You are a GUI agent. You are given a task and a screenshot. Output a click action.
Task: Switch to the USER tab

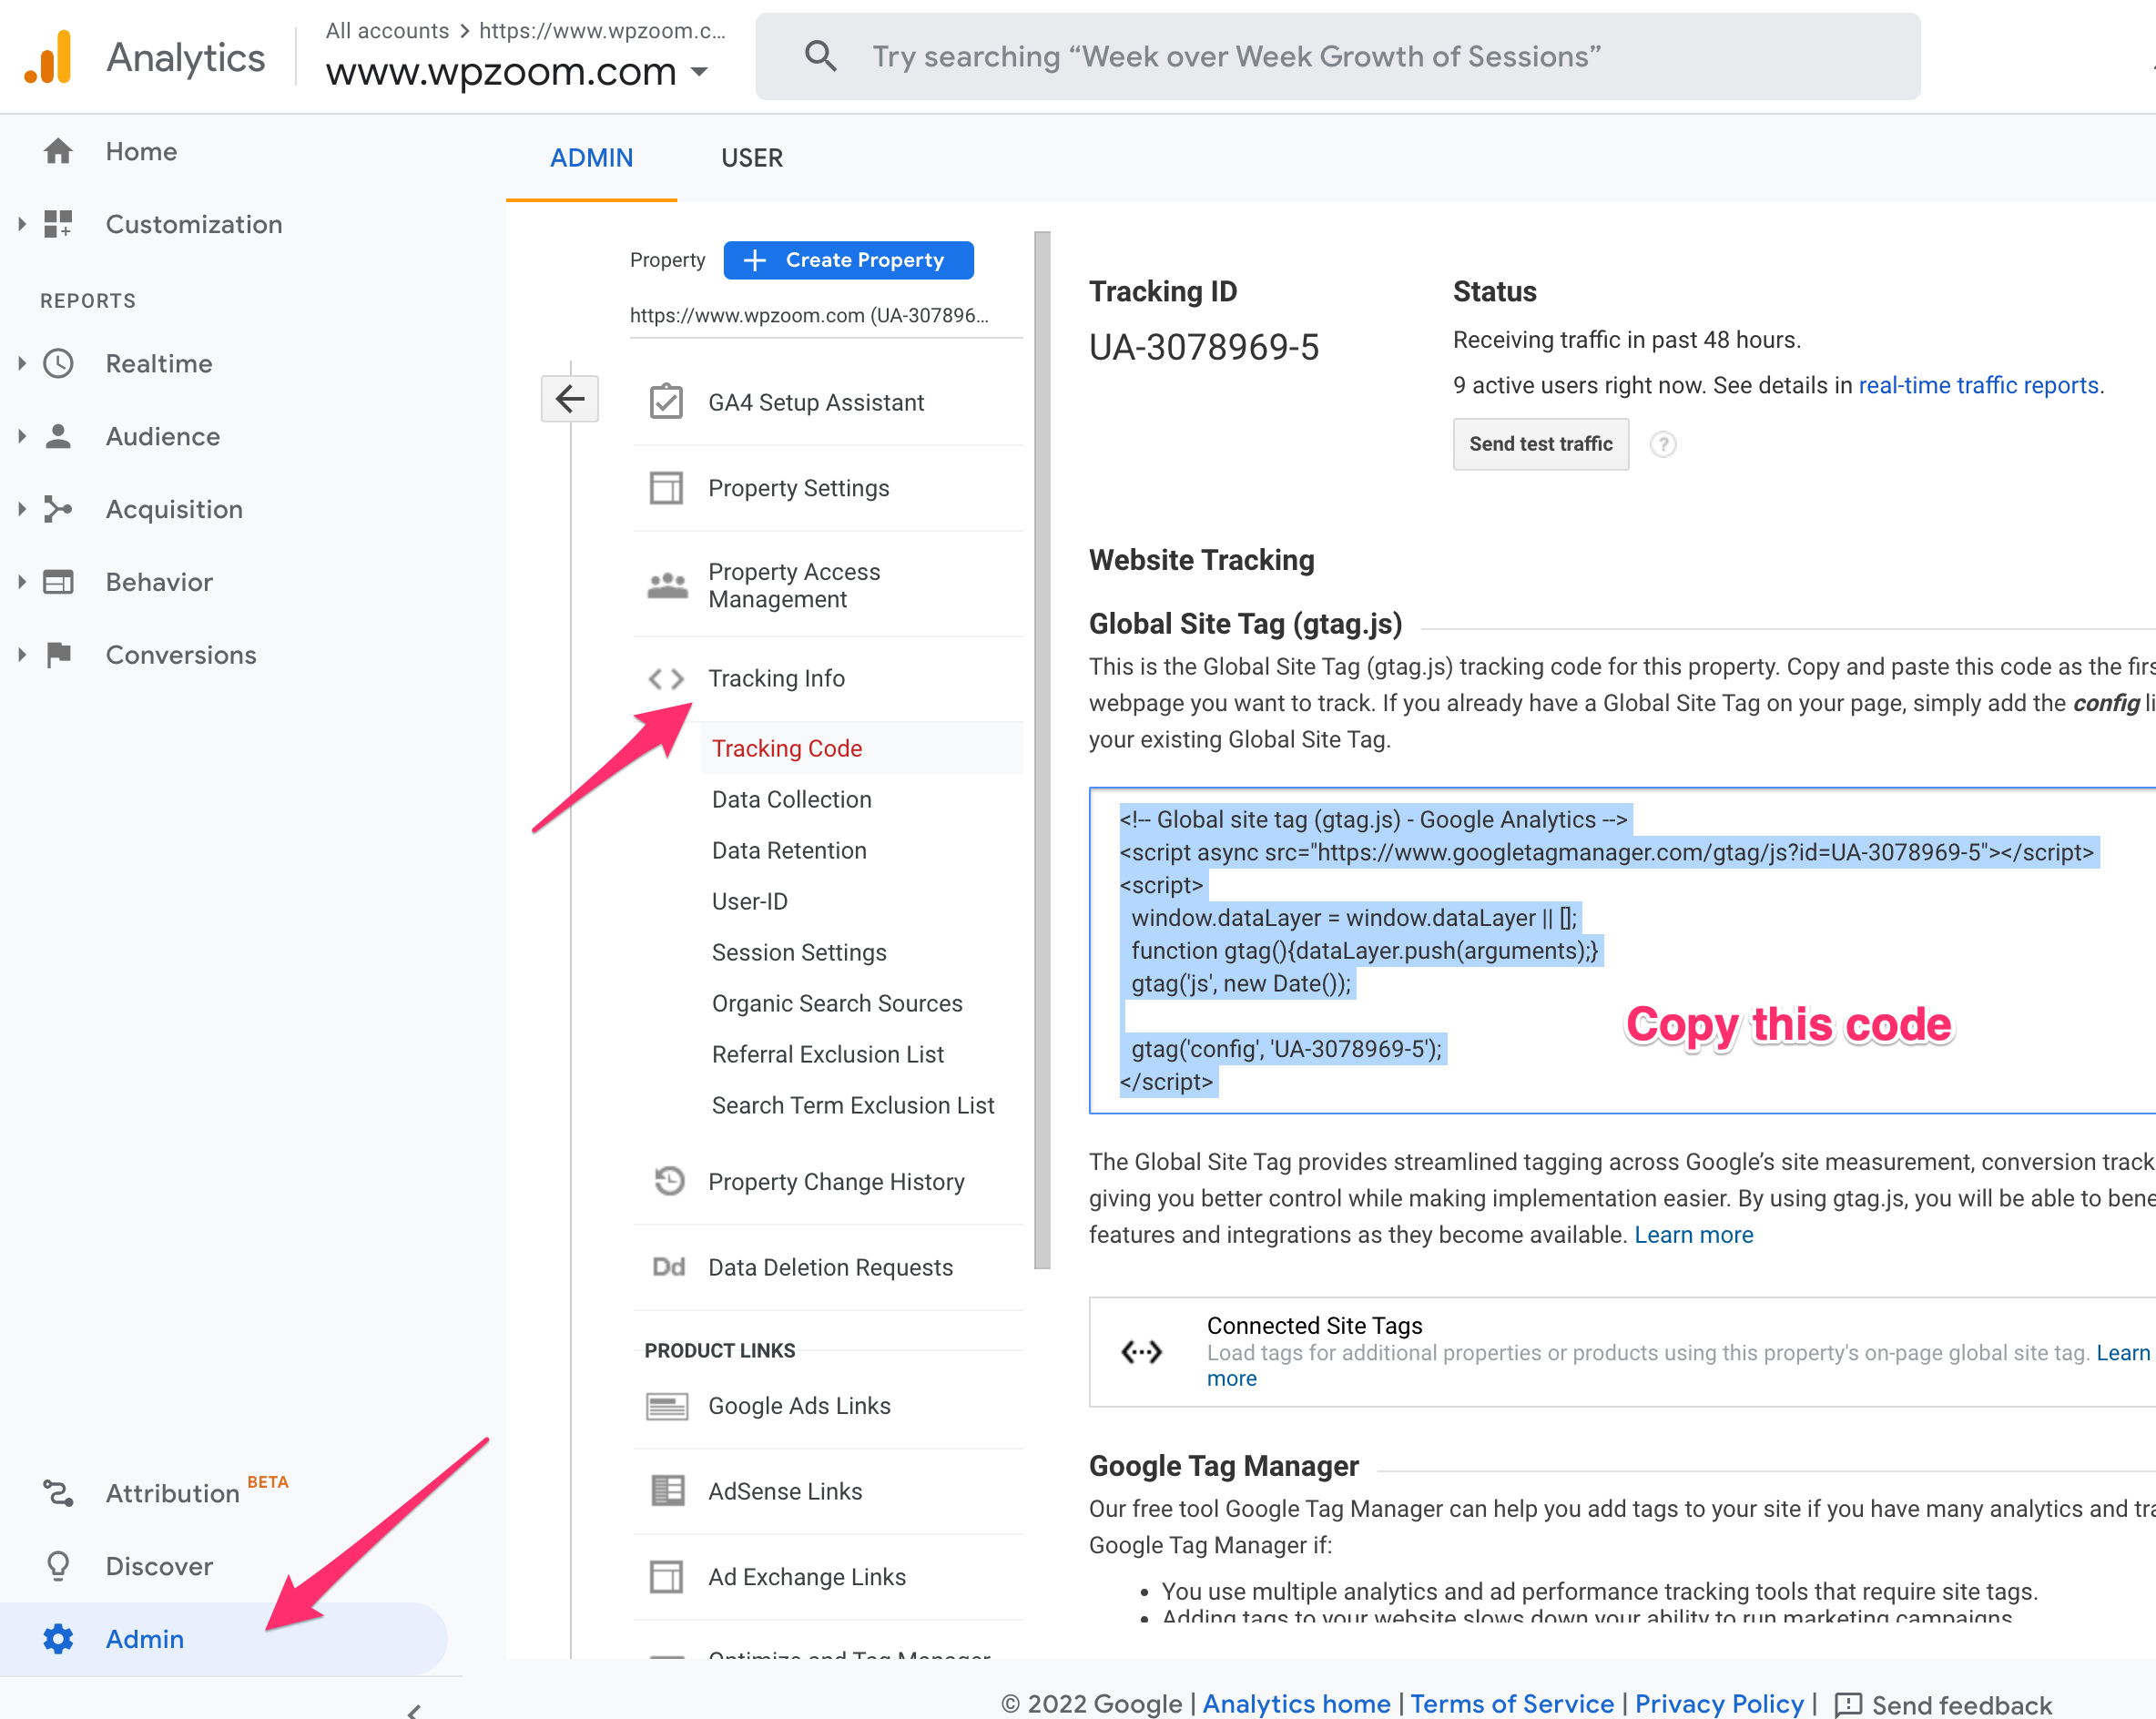752,158
